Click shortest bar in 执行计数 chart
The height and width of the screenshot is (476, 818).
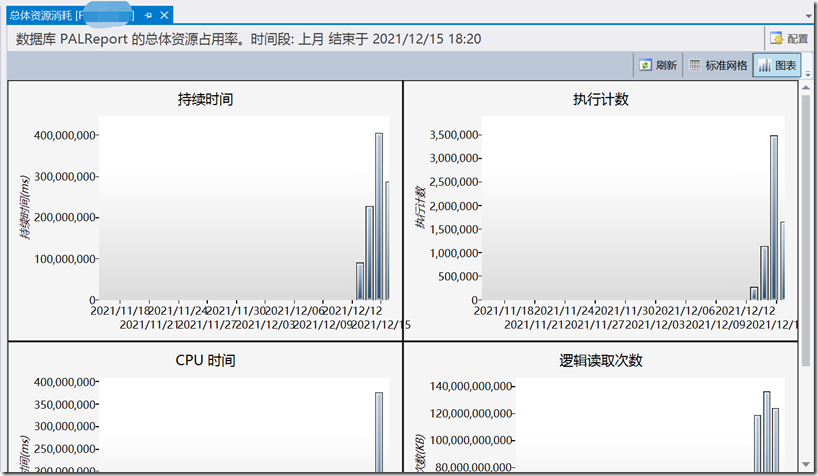click(754, 293)
